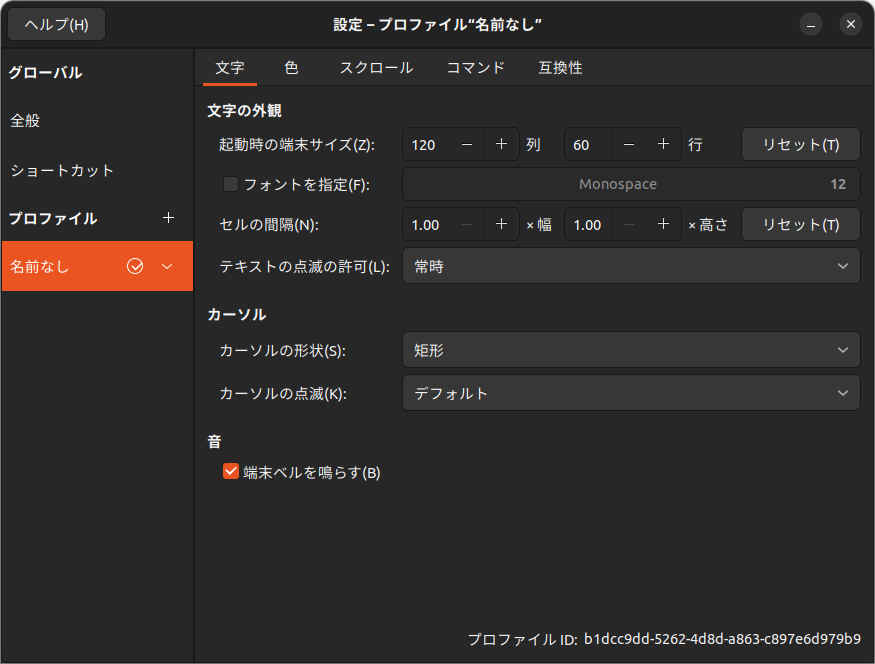Add a new profile with plus icon
Screen dimensions: 875x664
click(x=168, y=218)
